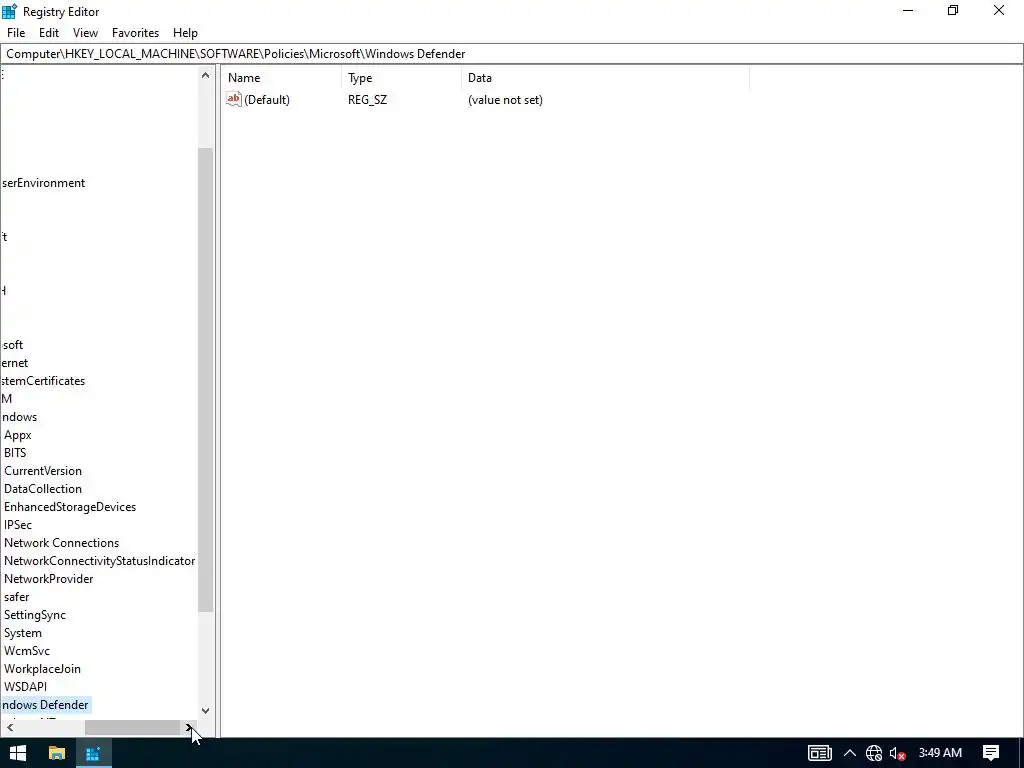Show hidden system tray icons
The width and height of the screenshot is (1024, 768).
point(850,753)
